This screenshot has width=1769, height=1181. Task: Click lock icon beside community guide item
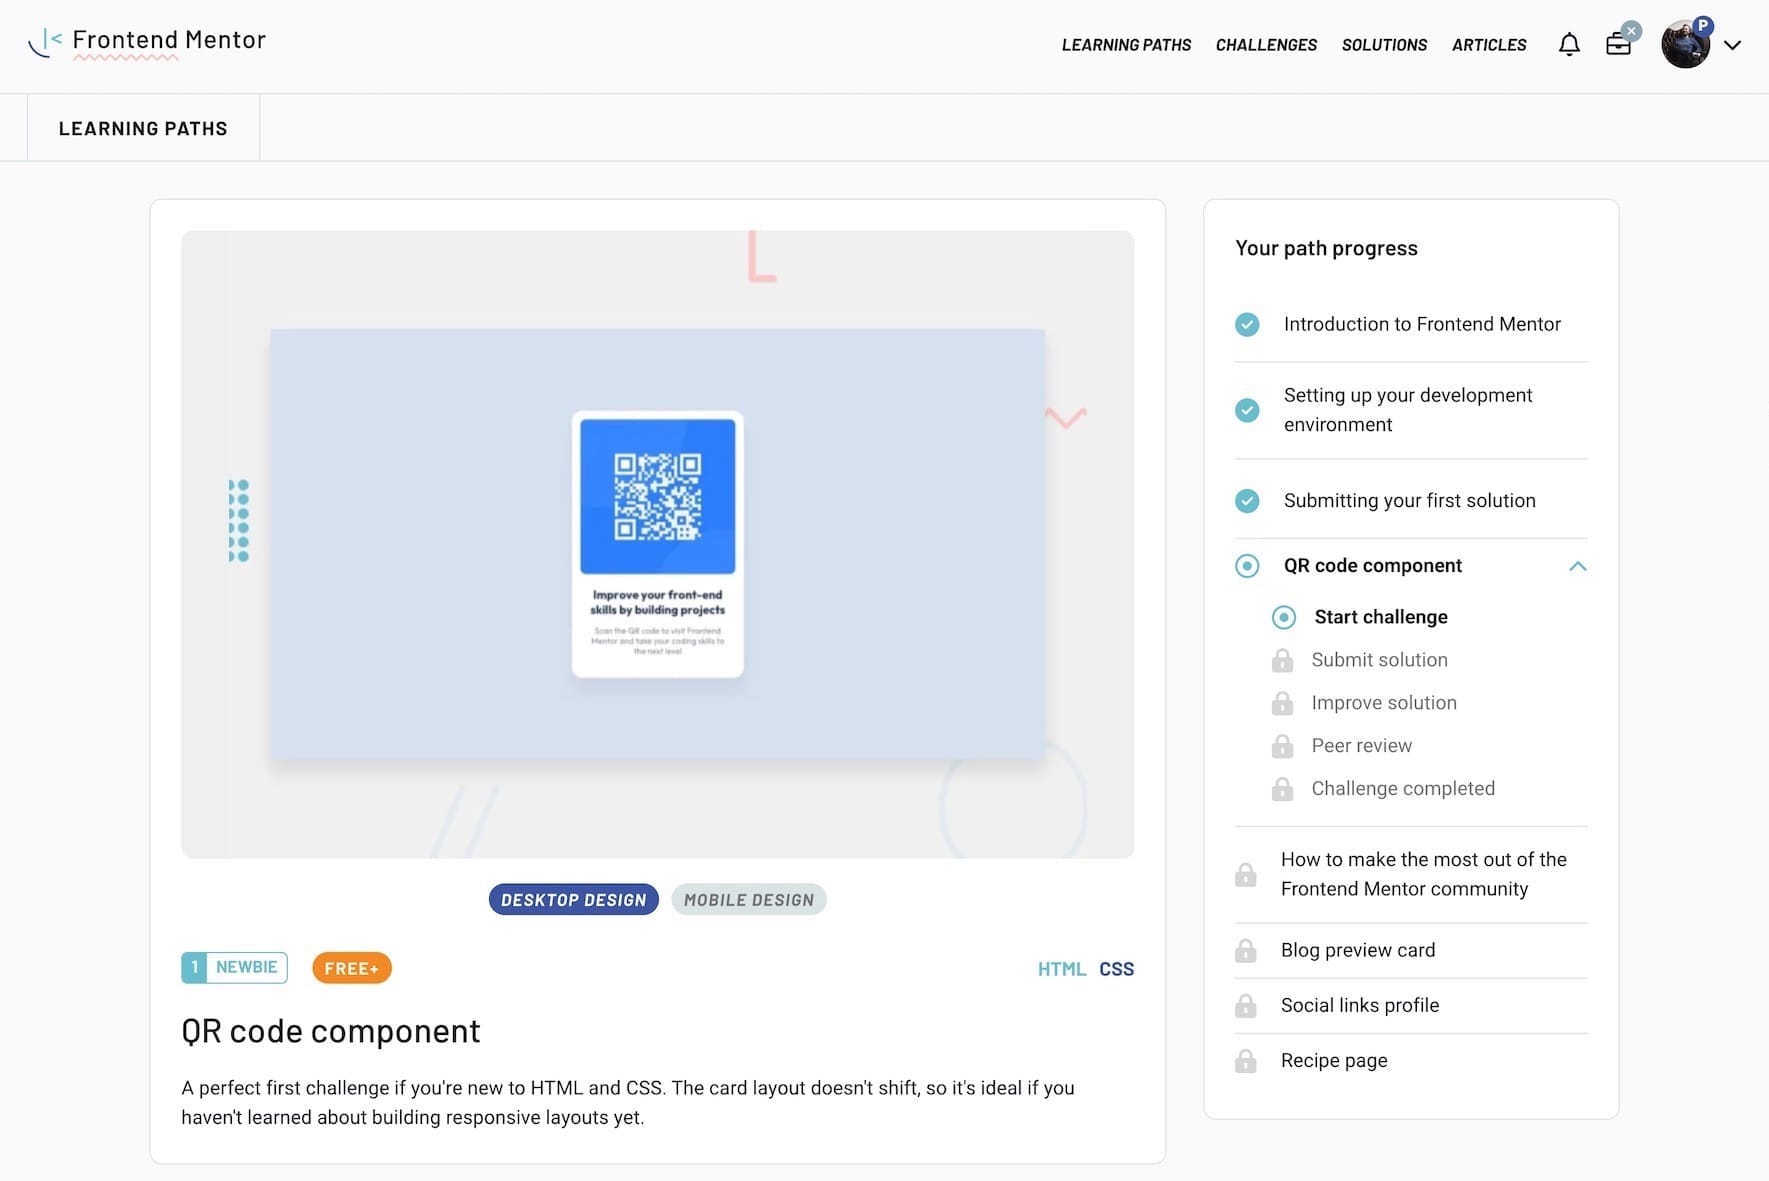[1246, 875]
